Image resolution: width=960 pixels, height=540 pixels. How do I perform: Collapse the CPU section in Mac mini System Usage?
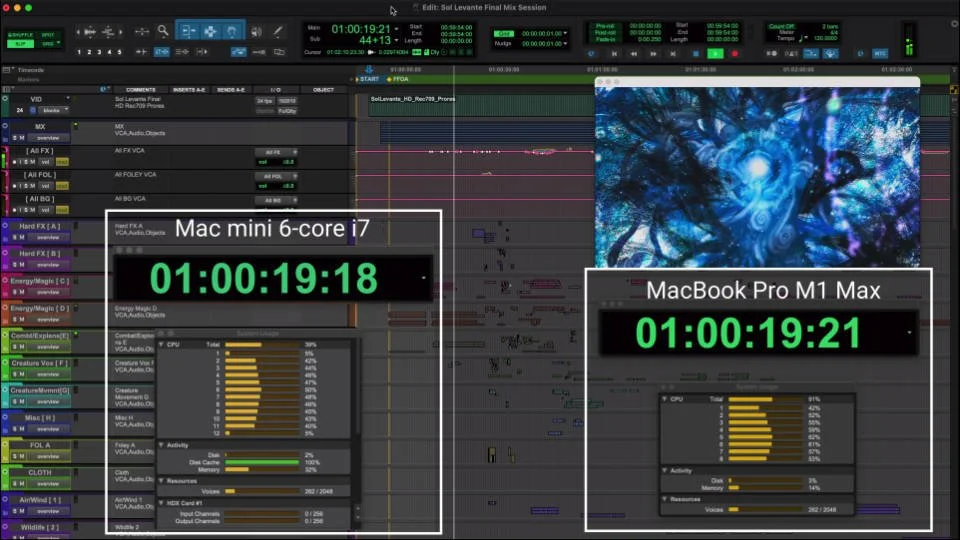tap(162, 345)
